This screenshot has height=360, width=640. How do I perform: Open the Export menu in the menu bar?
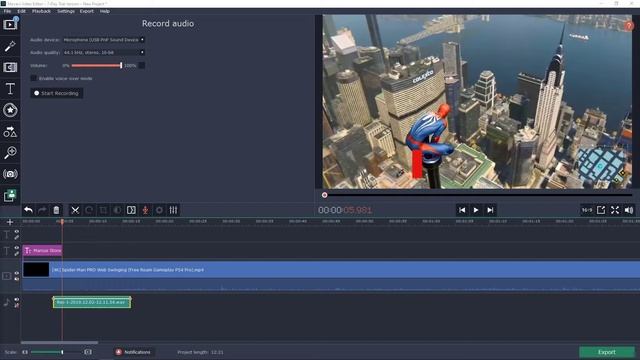tap(87, 11)
